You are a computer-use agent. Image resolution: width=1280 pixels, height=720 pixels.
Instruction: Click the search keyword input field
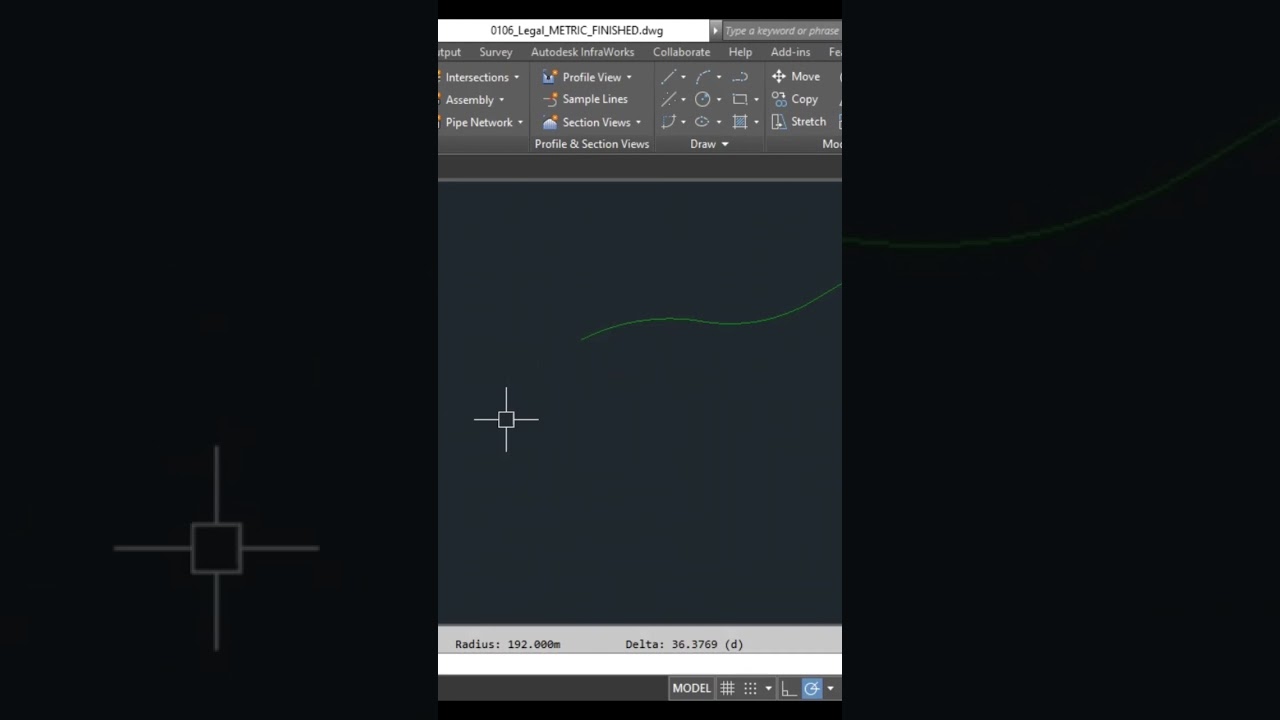782,31
